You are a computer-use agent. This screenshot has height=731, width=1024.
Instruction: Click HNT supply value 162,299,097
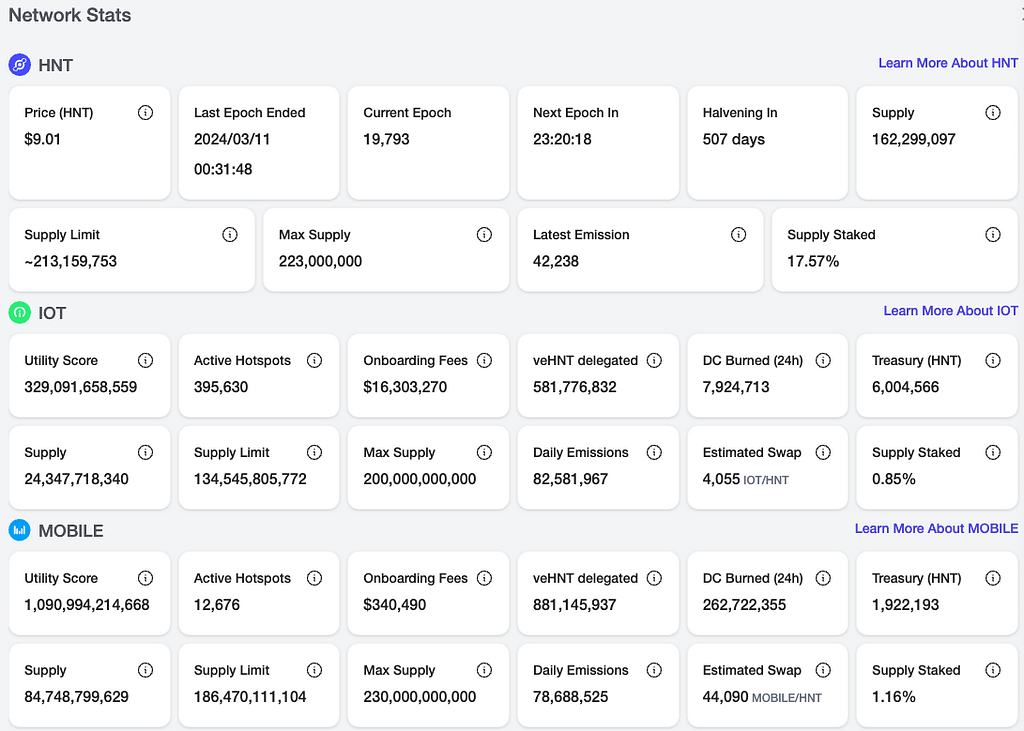[913, 139]
